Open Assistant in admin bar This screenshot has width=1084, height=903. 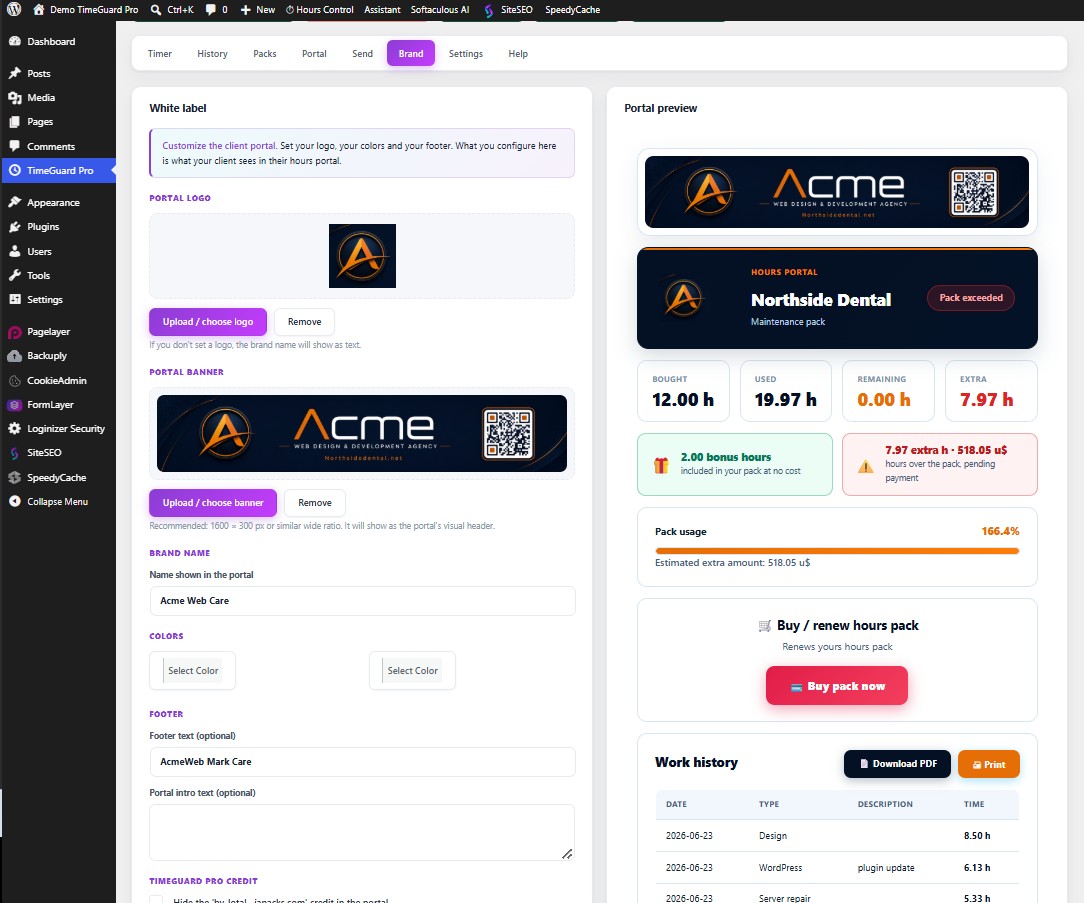coord(382,10)
